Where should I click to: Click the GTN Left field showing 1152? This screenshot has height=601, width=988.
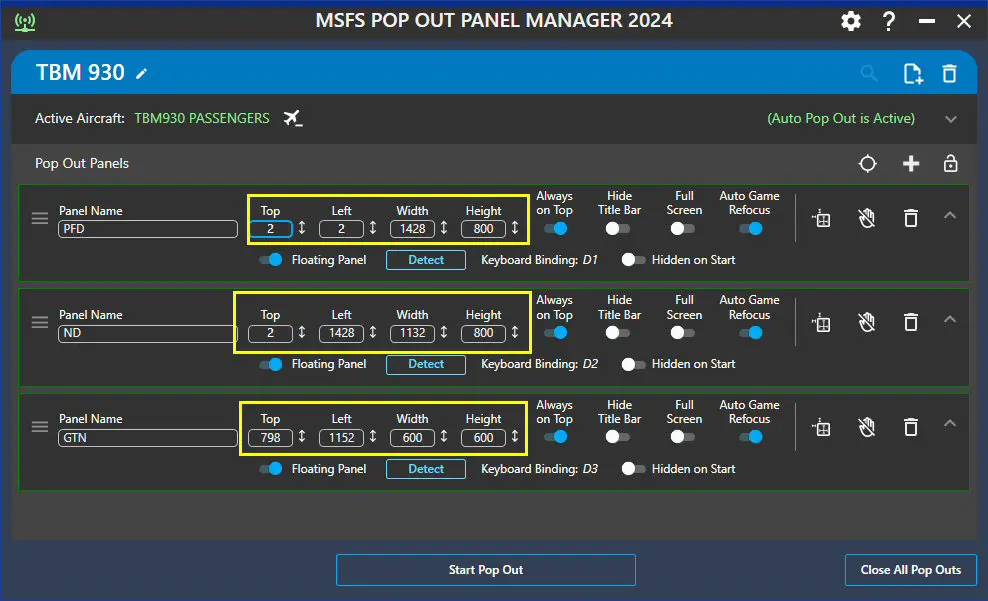[341, 438]
